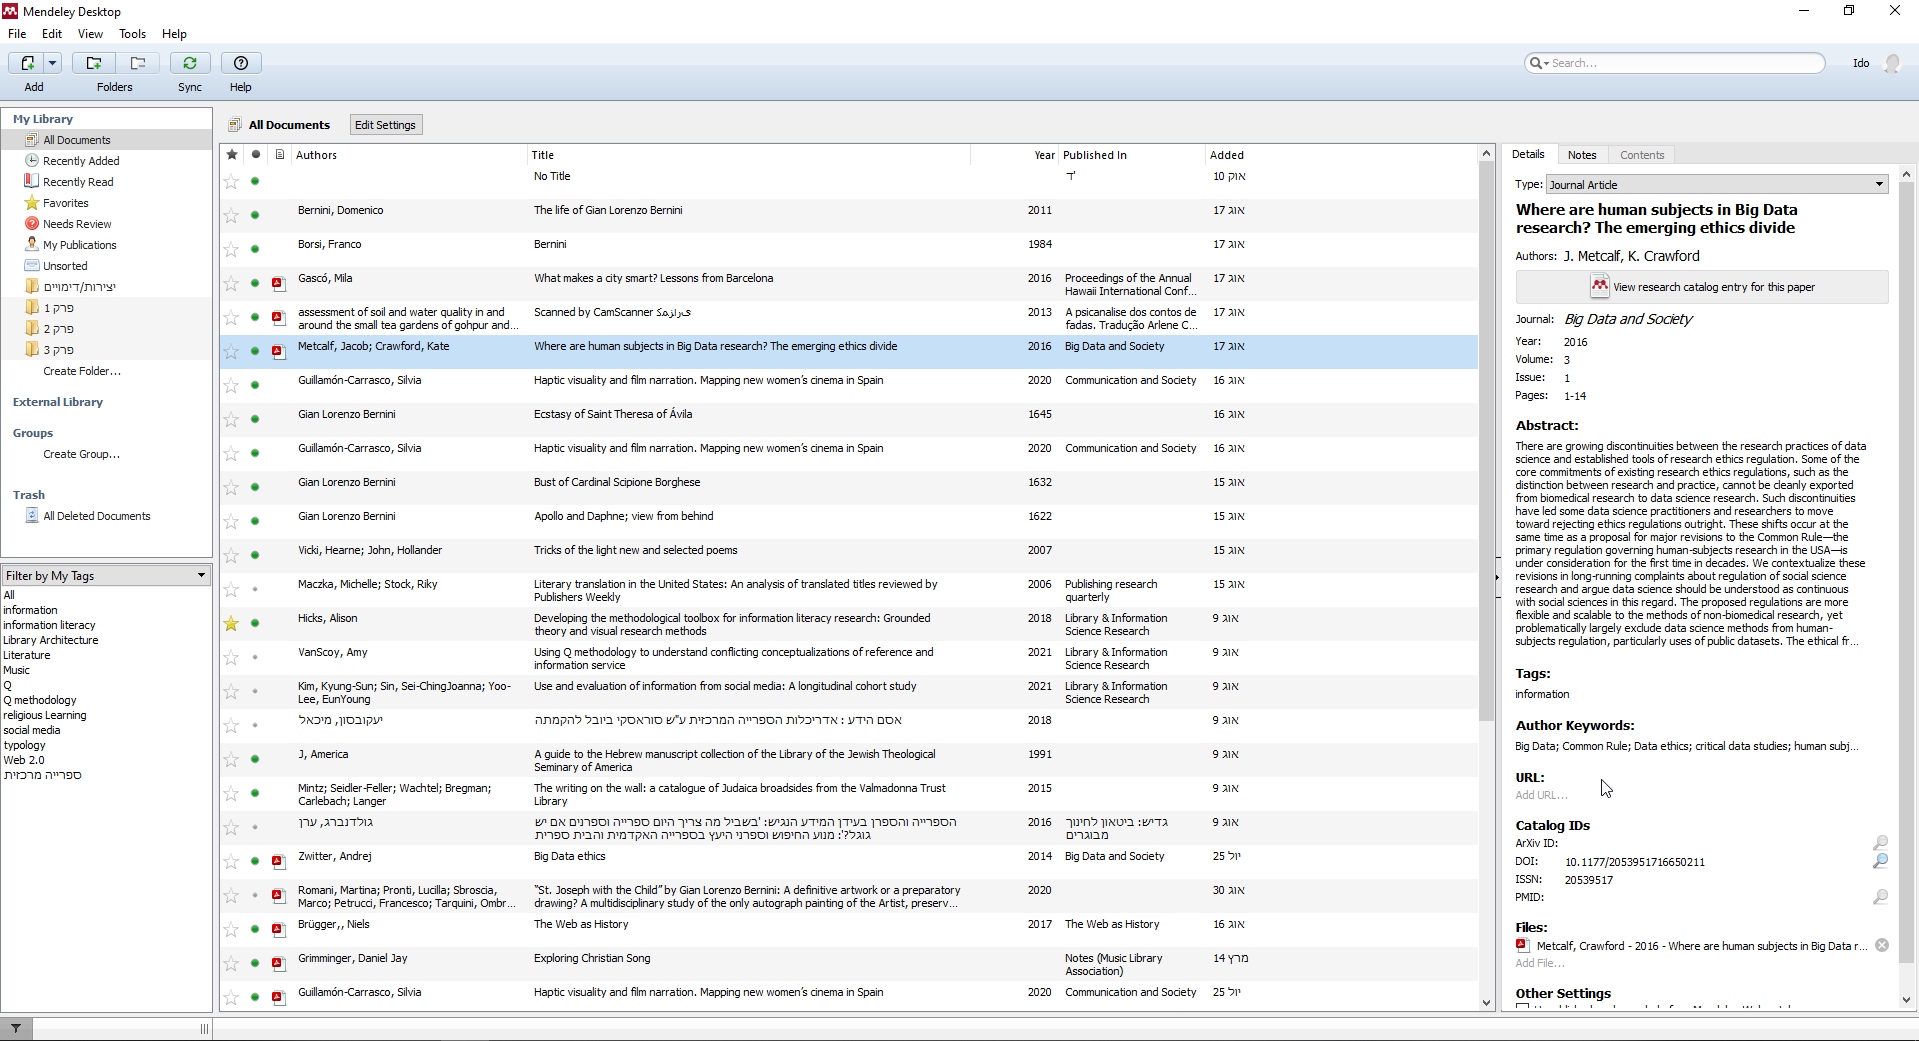Open PDF icon for Gascó, Mila row
The width and height of the screenshot is (1919, 1041).
coord(279,284)
